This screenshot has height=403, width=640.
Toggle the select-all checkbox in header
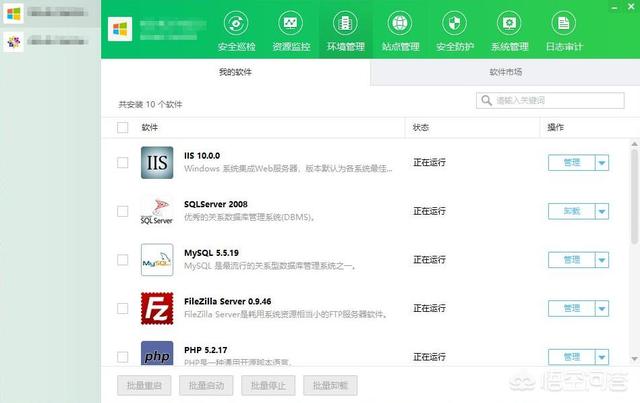tap(122, 127)
